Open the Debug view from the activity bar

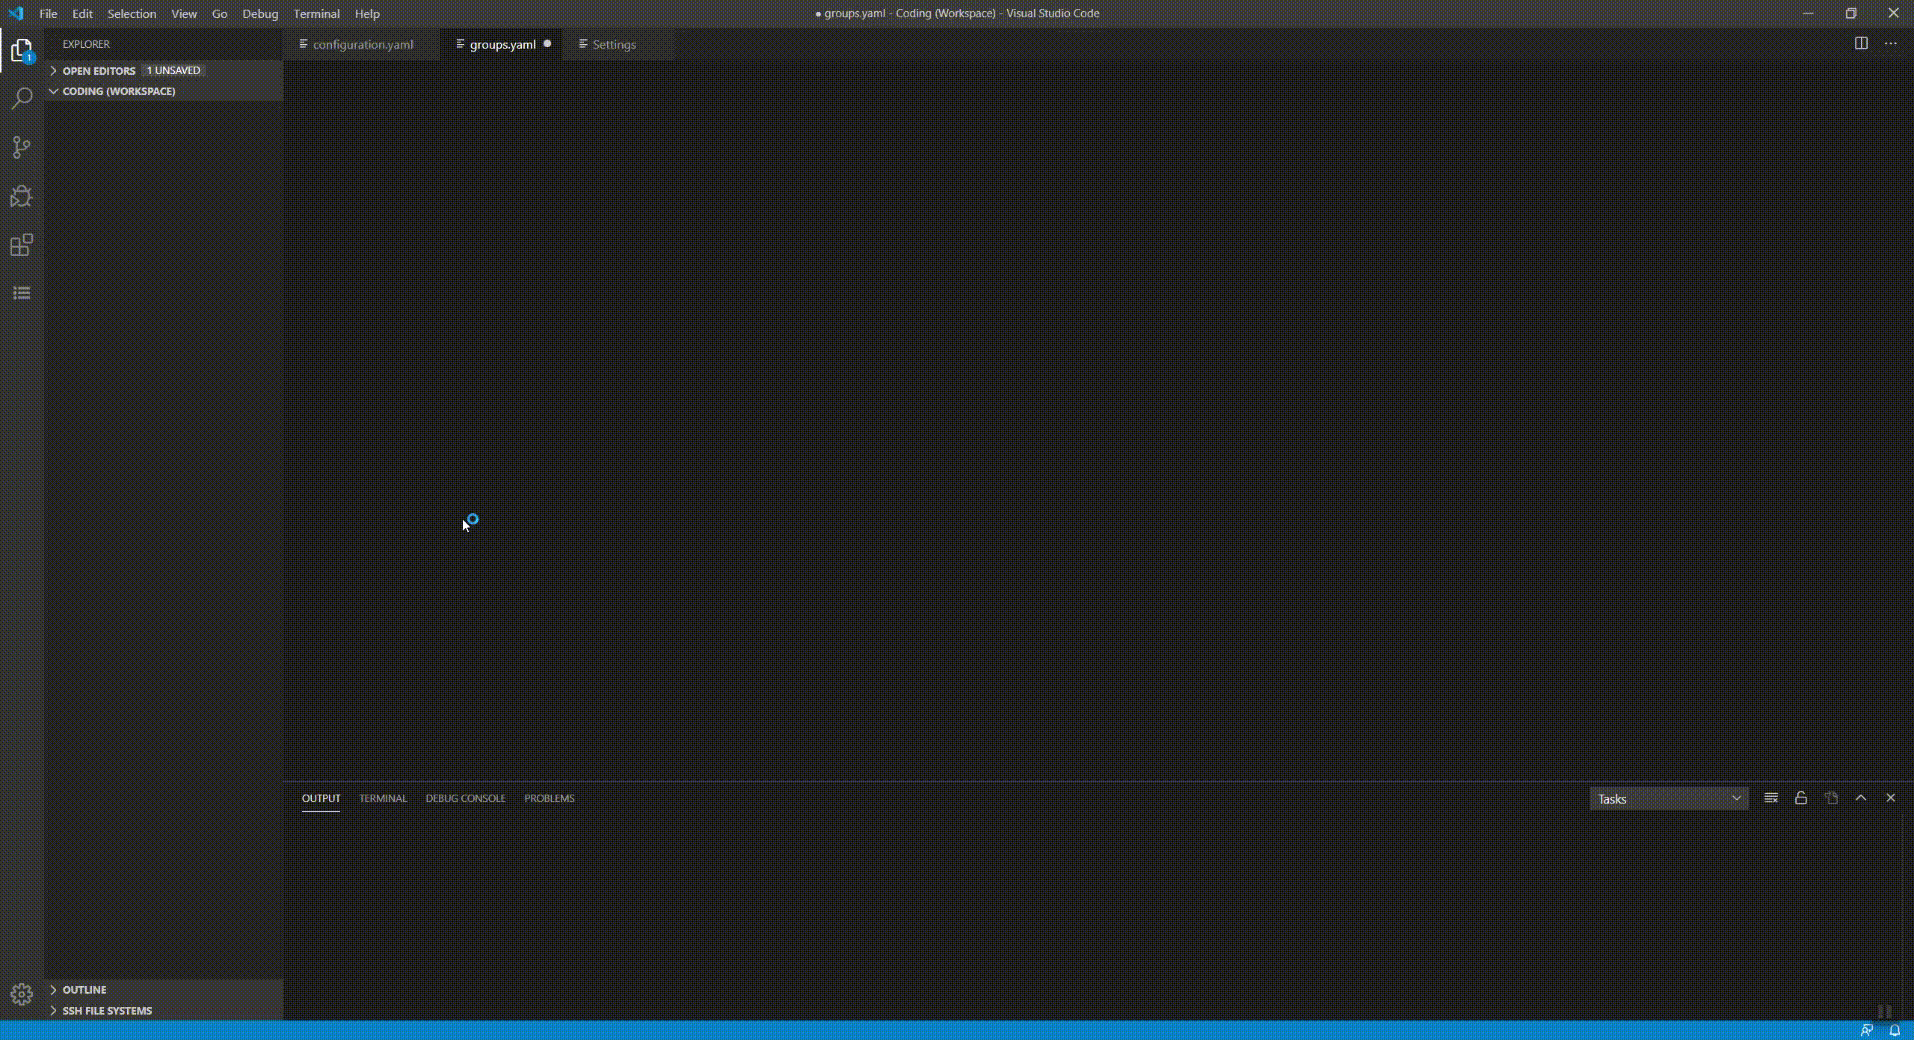click(x=21, y=196)
